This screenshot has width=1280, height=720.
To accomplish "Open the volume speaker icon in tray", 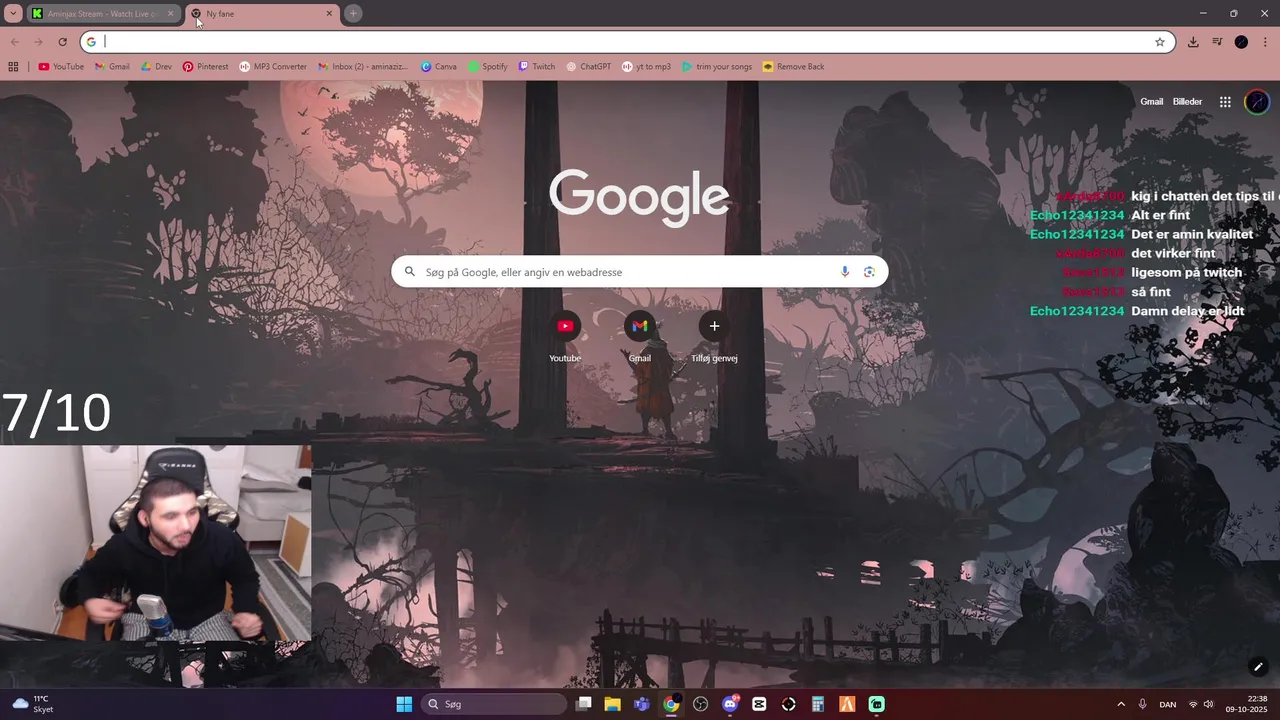I will (x=1209, y=704).
